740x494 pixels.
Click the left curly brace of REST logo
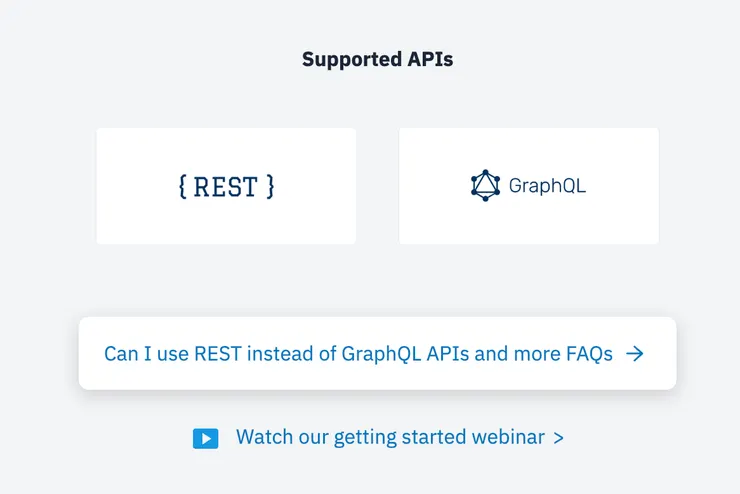click(182, 186)
